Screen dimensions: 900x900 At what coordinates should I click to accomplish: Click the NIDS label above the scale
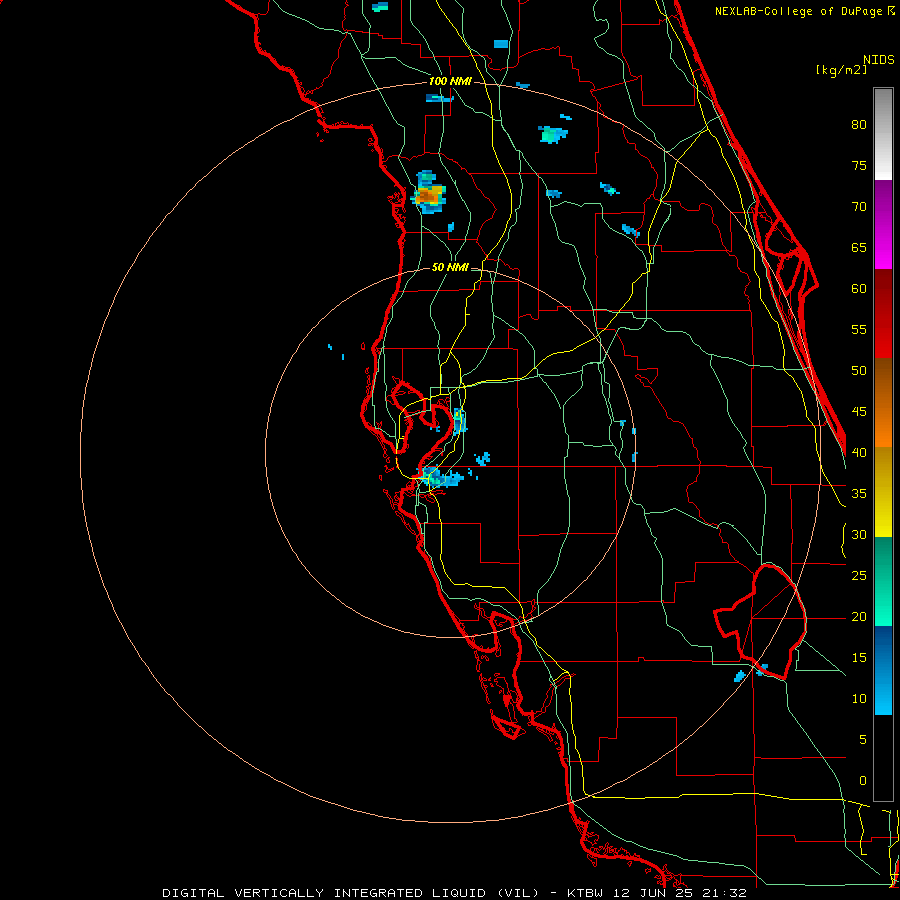tap(878, 60)
